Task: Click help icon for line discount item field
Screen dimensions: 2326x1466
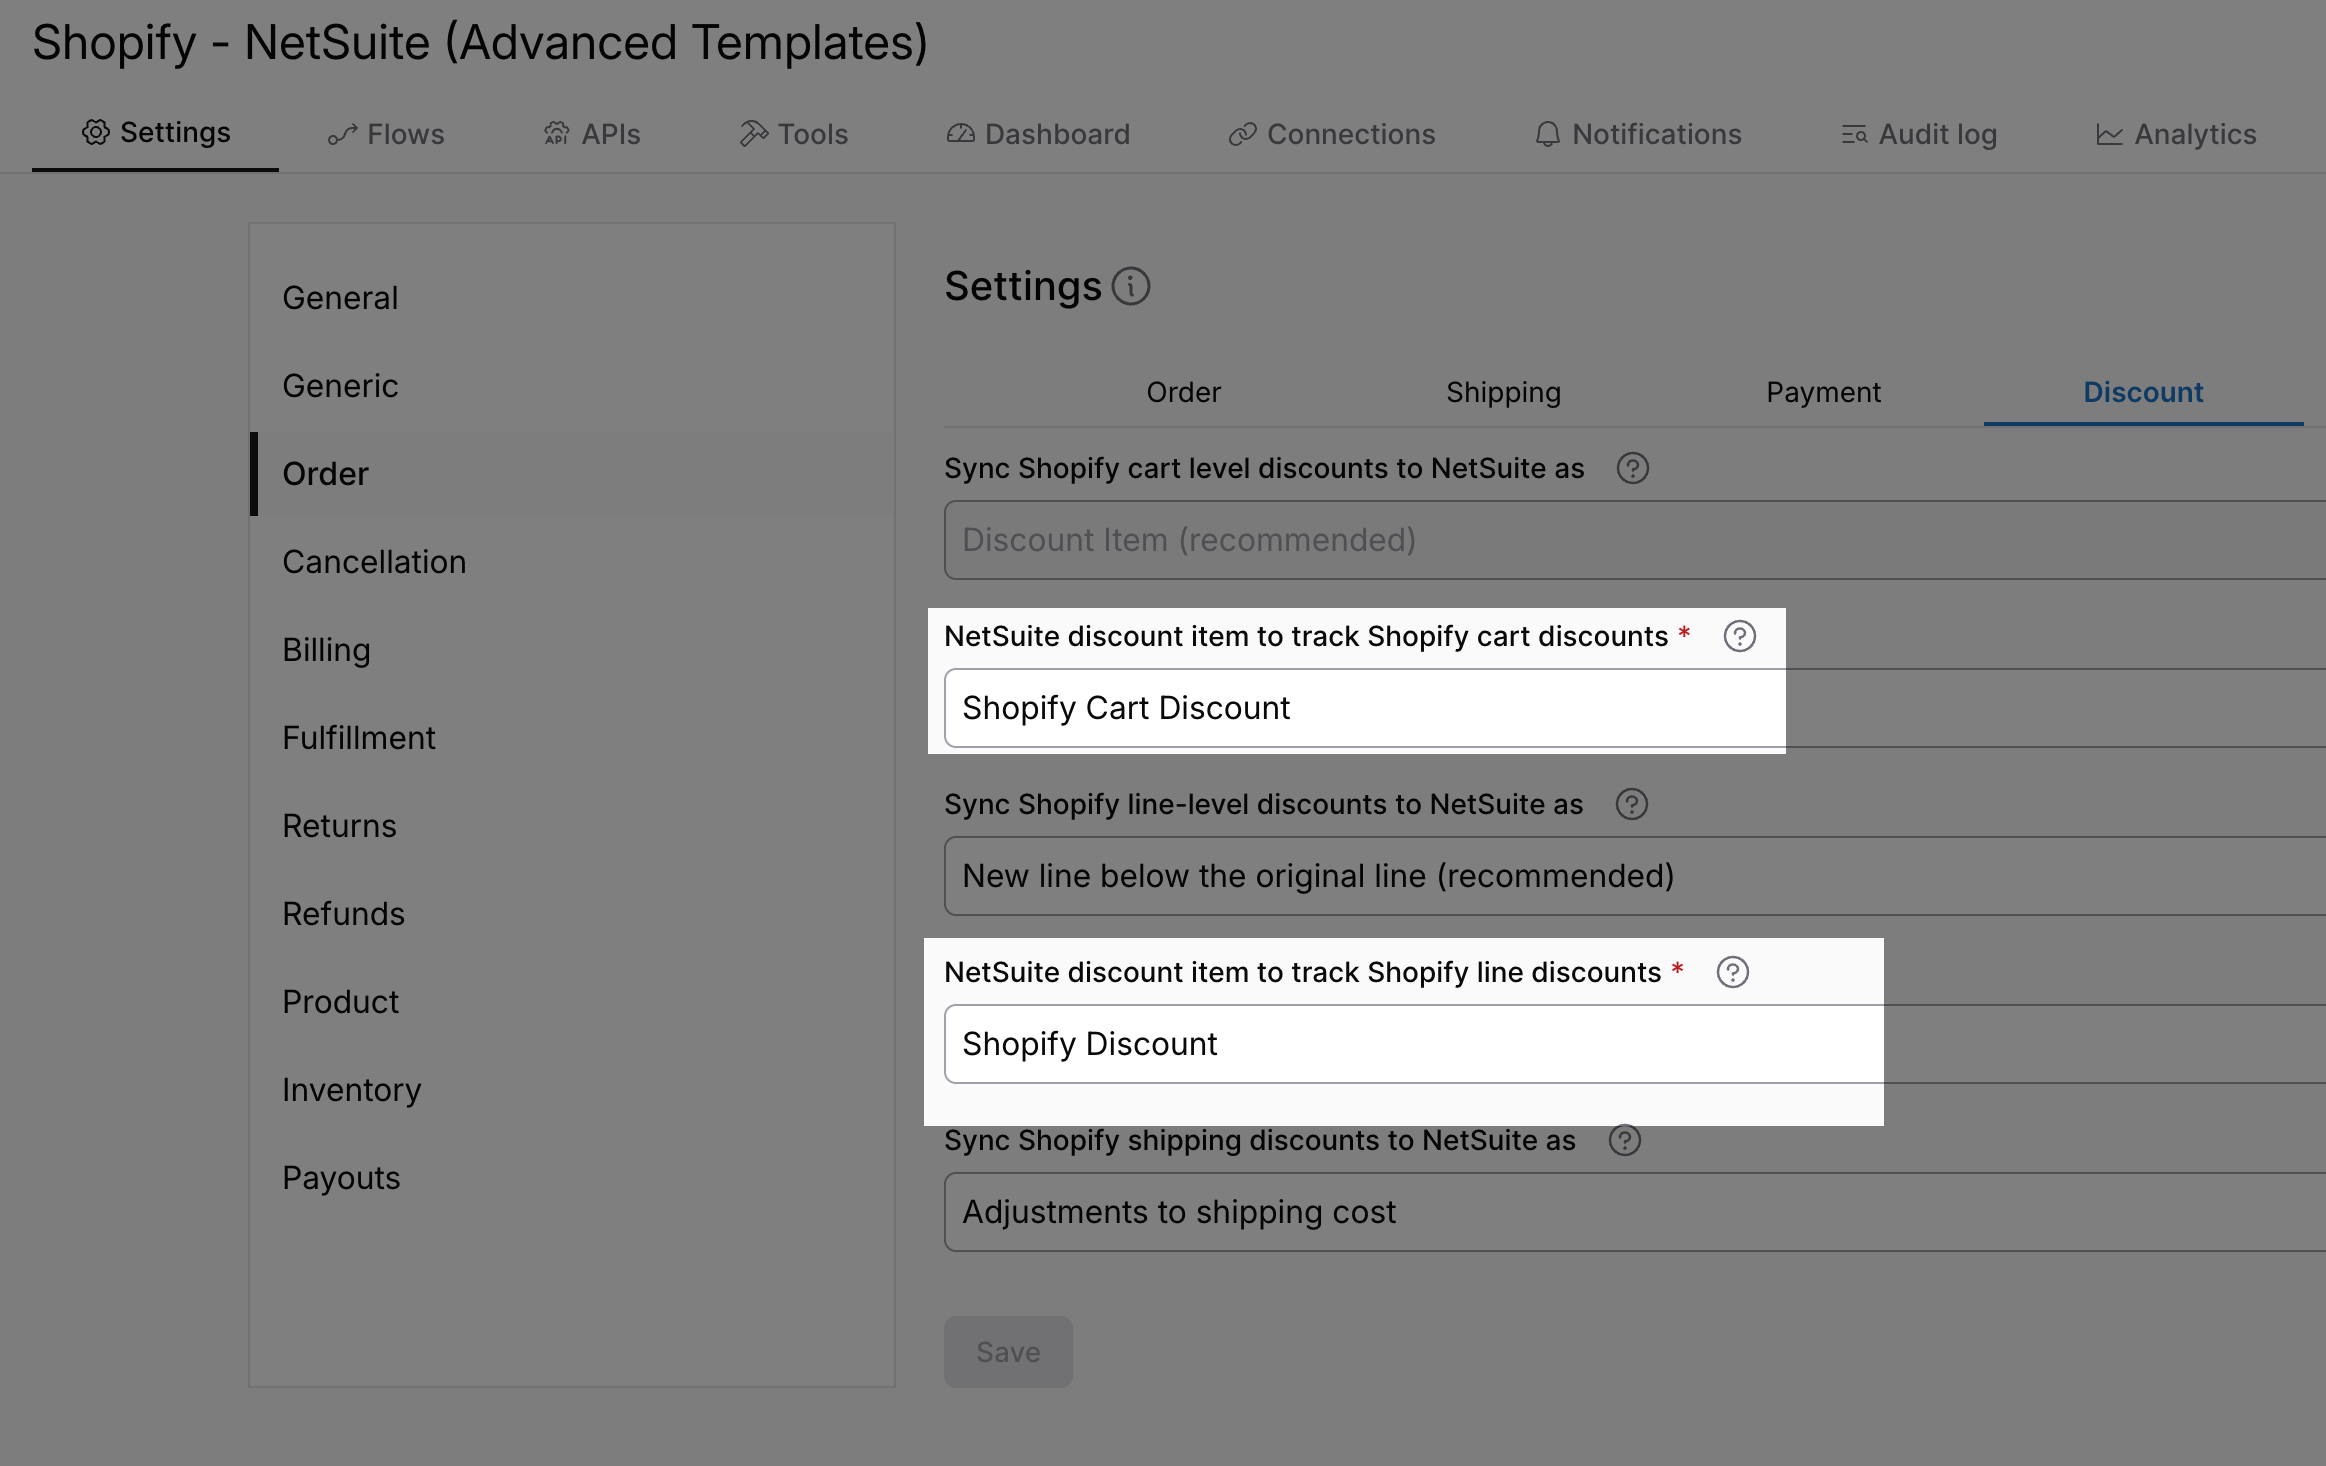Action: tap(1733, 972)
